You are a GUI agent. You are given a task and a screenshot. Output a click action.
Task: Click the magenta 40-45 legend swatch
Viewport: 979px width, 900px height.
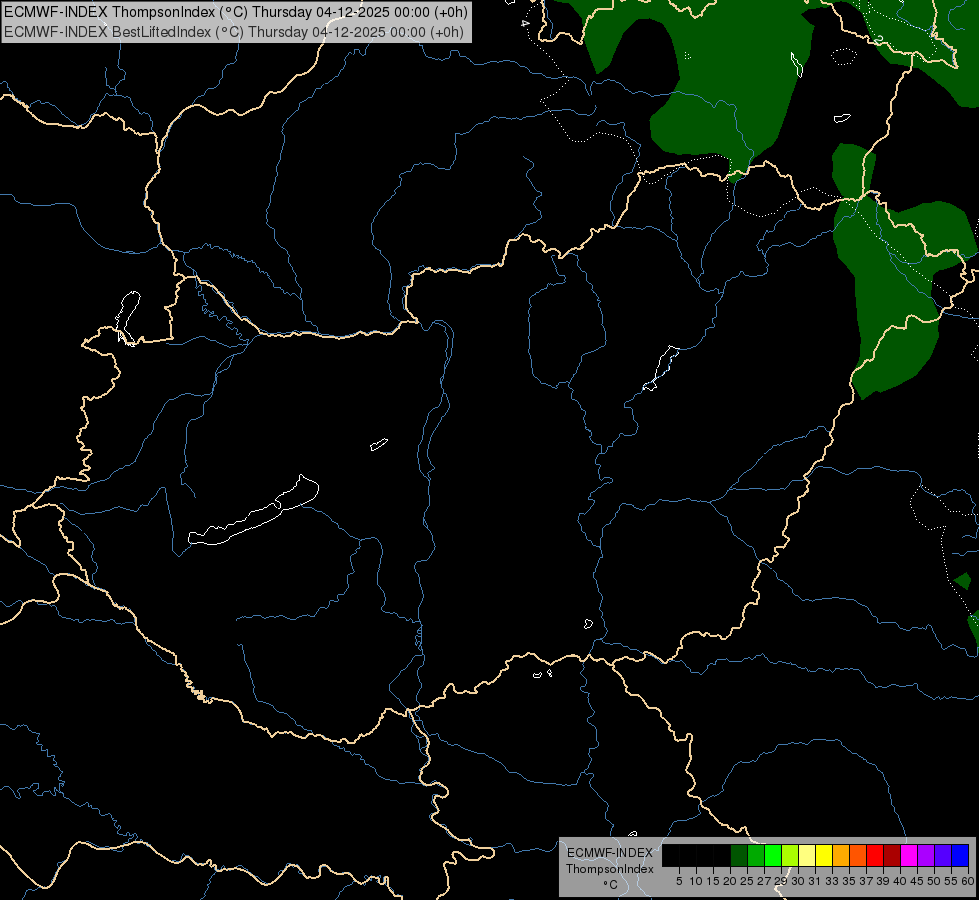(909, 855)
